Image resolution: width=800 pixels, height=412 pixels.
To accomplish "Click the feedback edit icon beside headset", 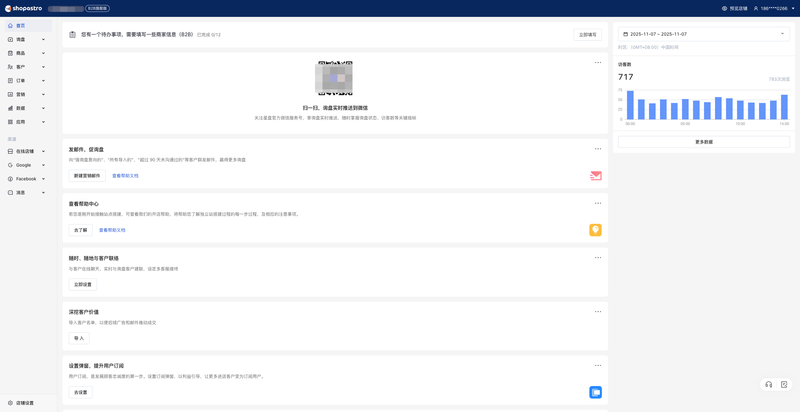I will [x=784, y=384].
